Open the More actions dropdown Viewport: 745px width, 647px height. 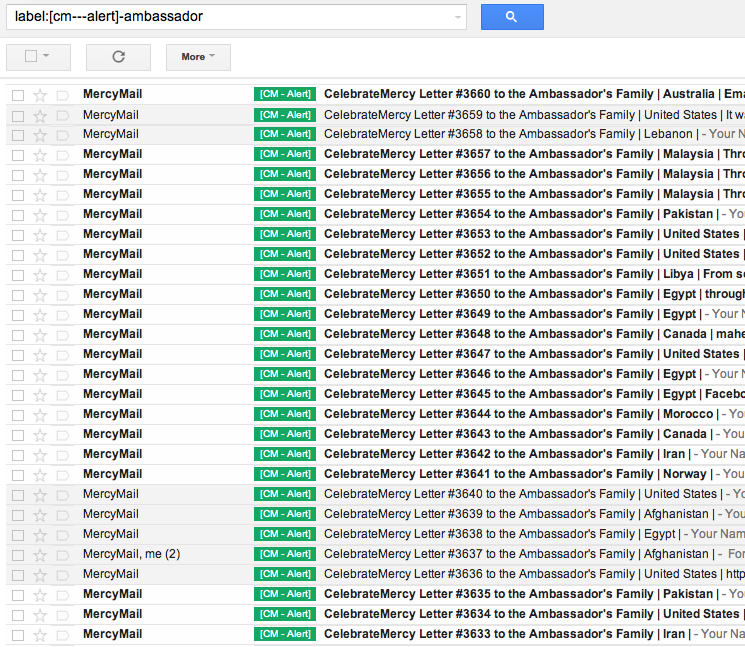(198, 57)
